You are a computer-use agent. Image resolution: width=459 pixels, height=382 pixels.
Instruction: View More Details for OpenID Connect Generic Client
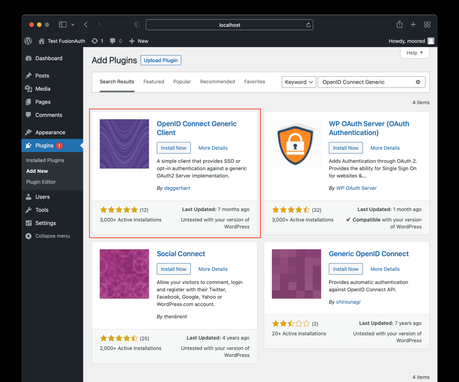click(x=213, y=148)
